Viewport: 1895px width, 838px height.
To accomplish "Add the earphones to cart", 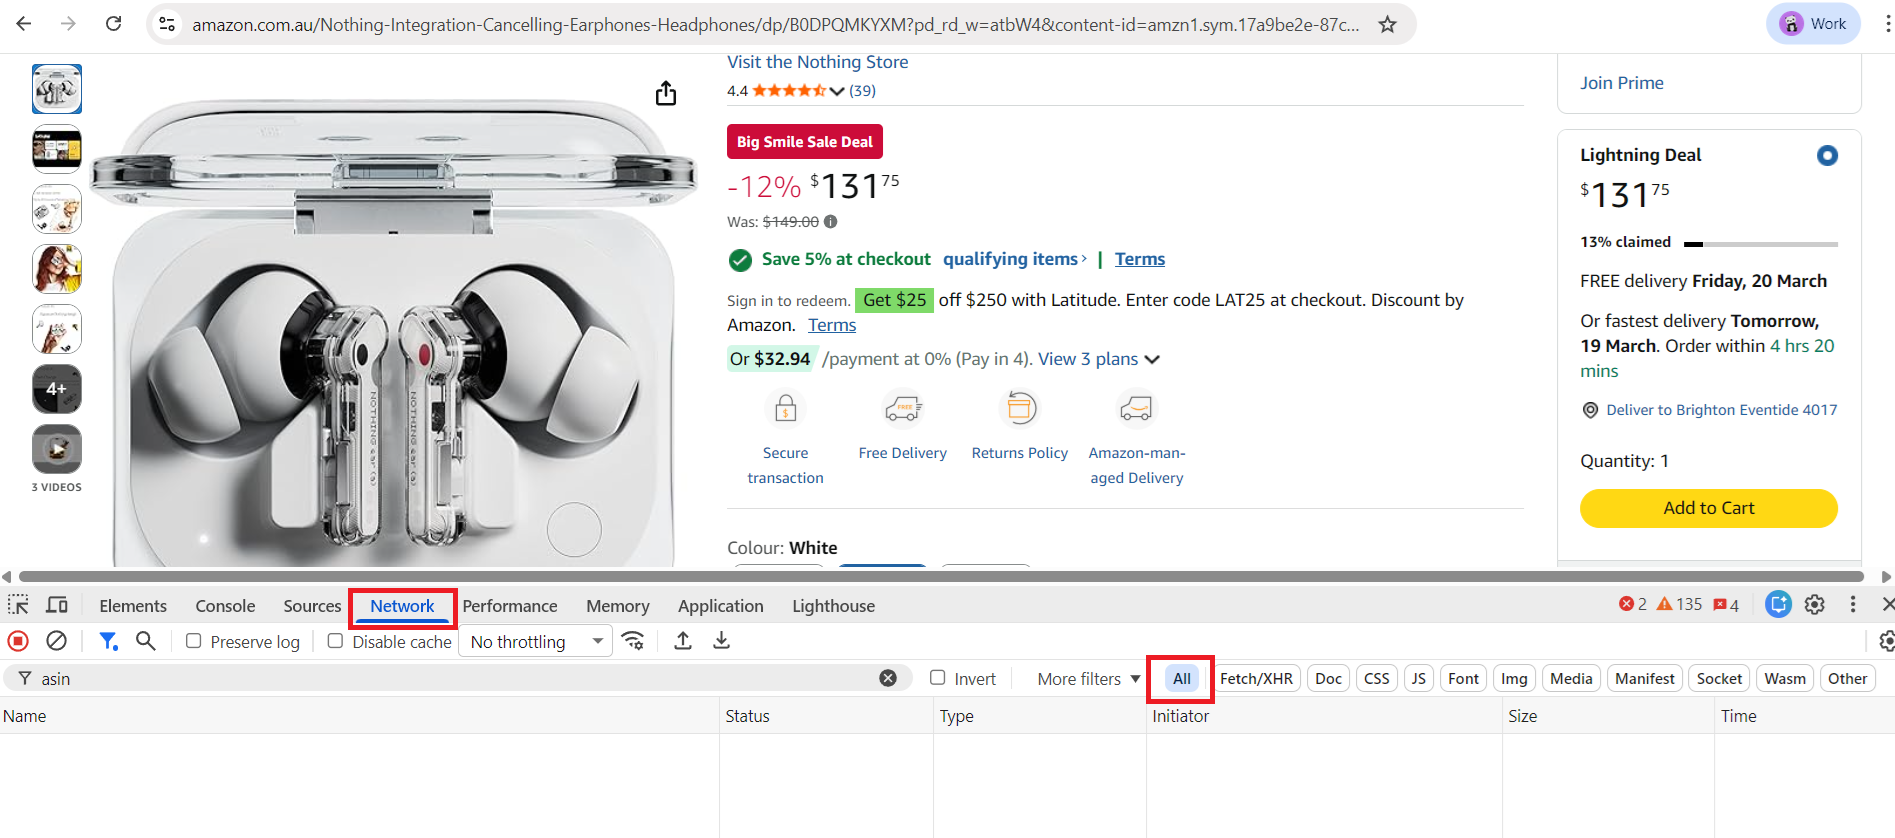I will 1708,508.
